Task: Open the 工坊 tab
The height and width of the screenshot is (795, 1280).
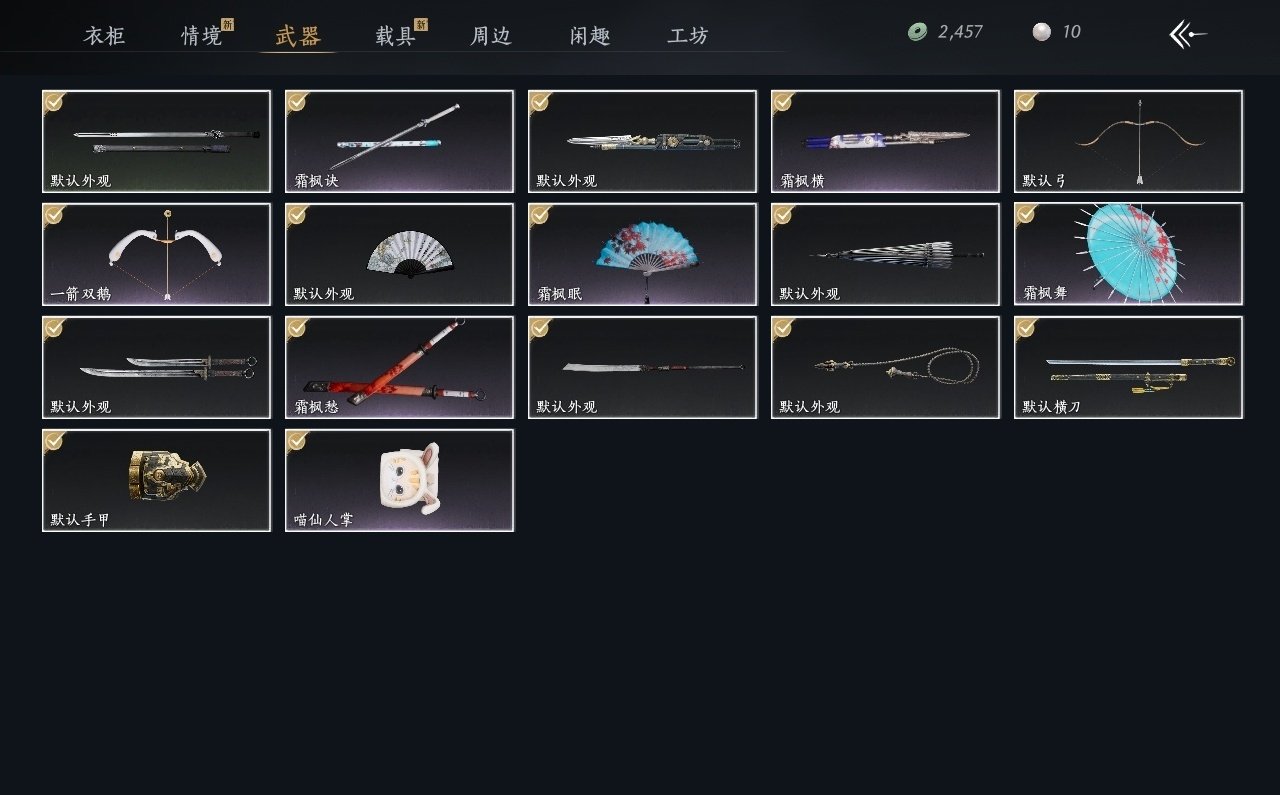Action: (688, 36)
